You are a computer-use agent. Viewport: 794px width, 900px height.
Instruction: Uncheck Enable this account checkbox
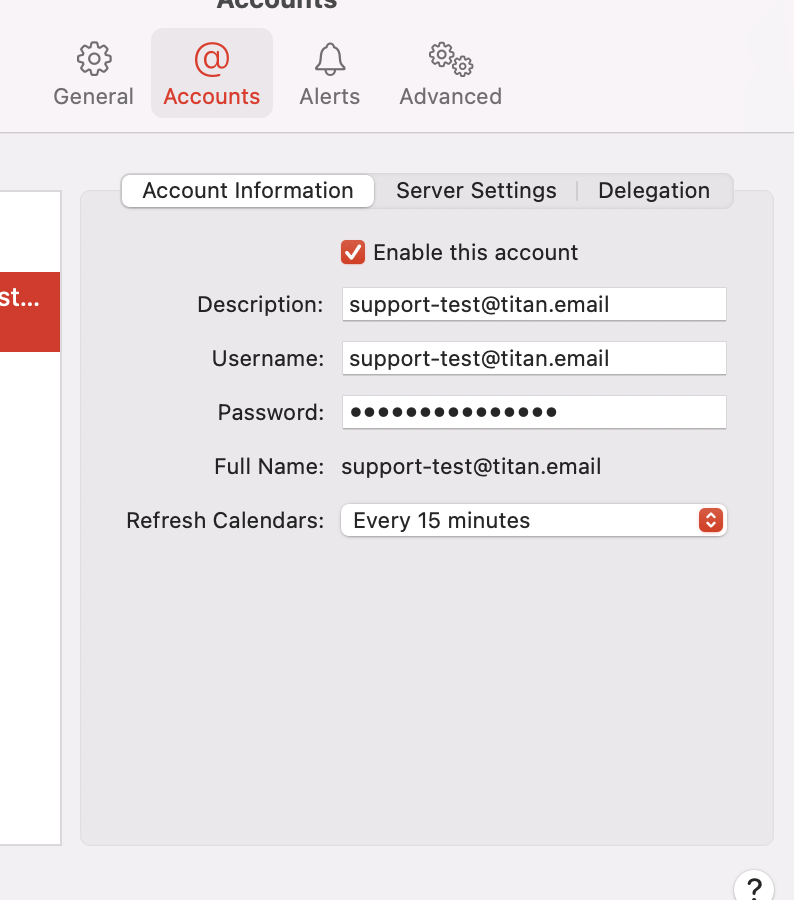click(353, 253)
